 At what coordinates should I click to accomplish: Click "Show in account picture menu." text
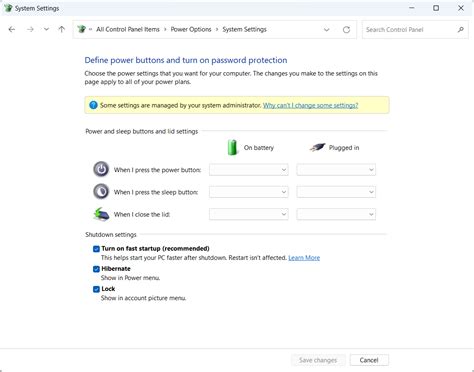(x=143, y=298)
